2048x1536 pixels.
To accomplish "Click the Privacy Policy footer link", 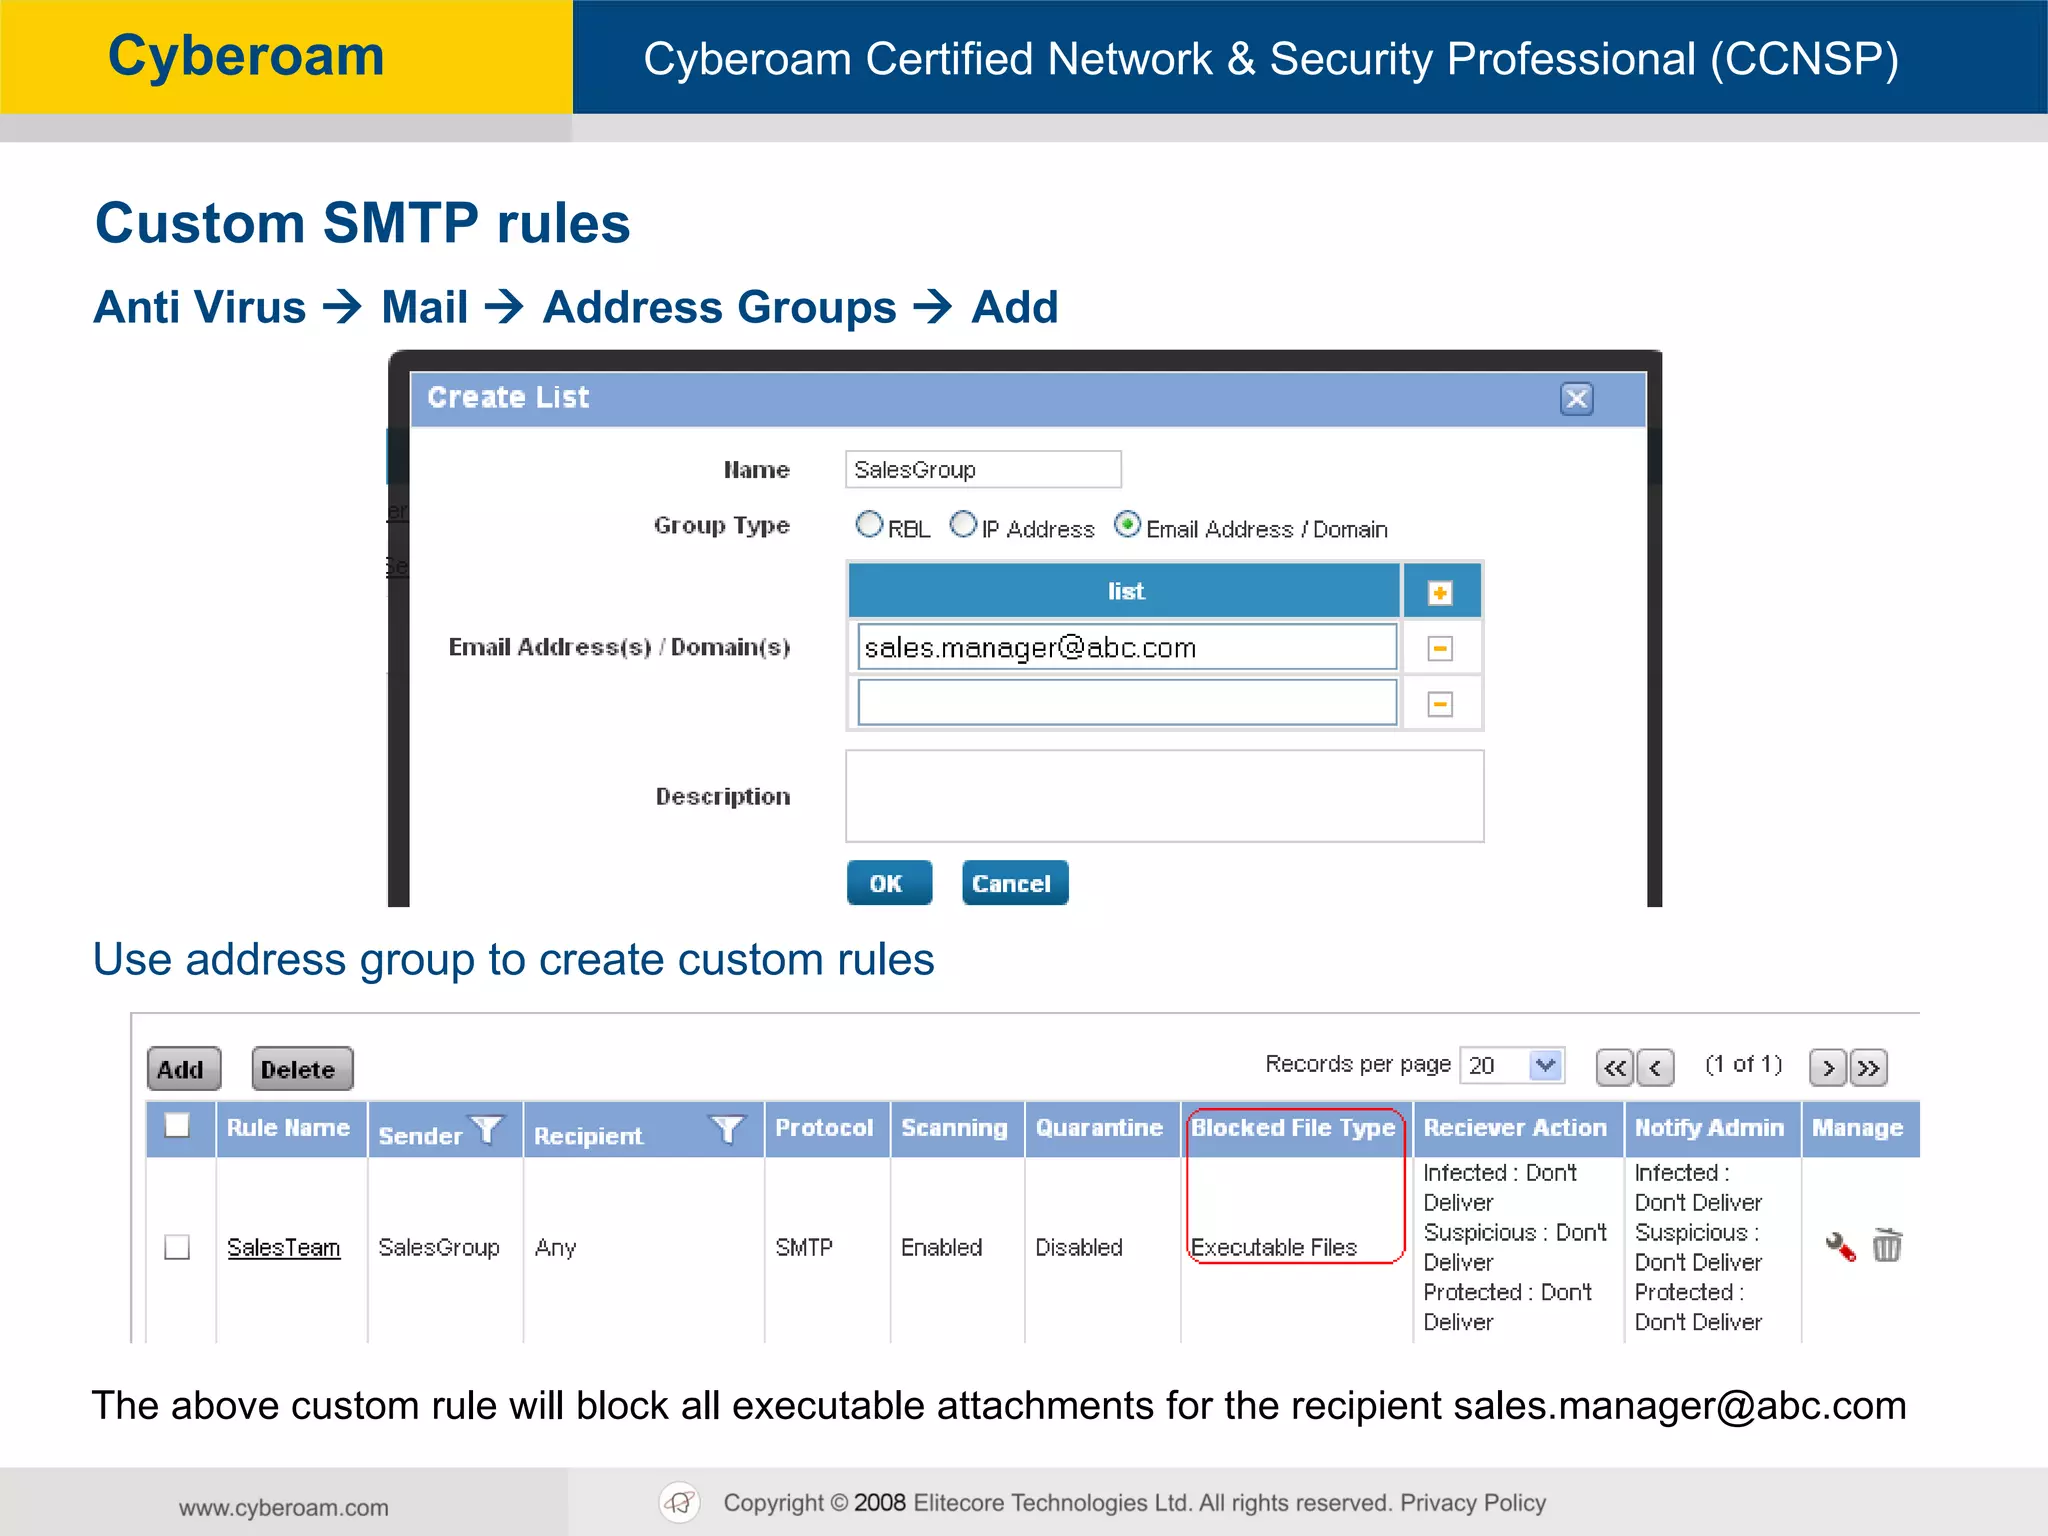I will 1473,1503.
